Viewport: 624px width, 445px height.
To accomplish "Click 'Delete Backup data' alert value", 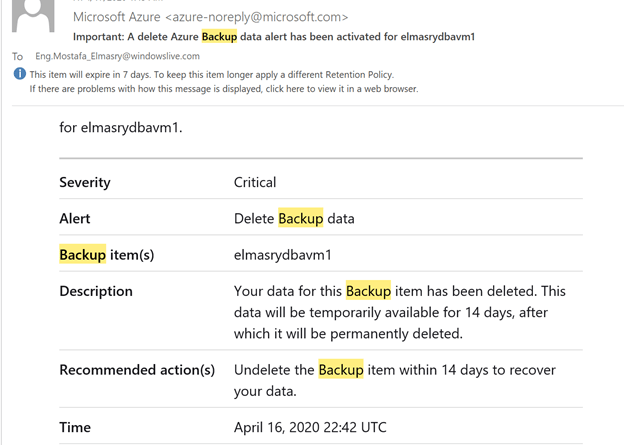I will tap(294, 219).
